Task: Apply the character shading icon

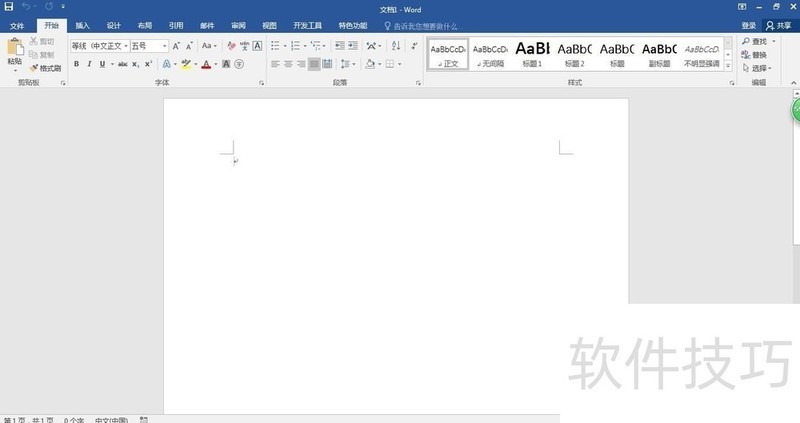Action: click(x=226, y=64)
